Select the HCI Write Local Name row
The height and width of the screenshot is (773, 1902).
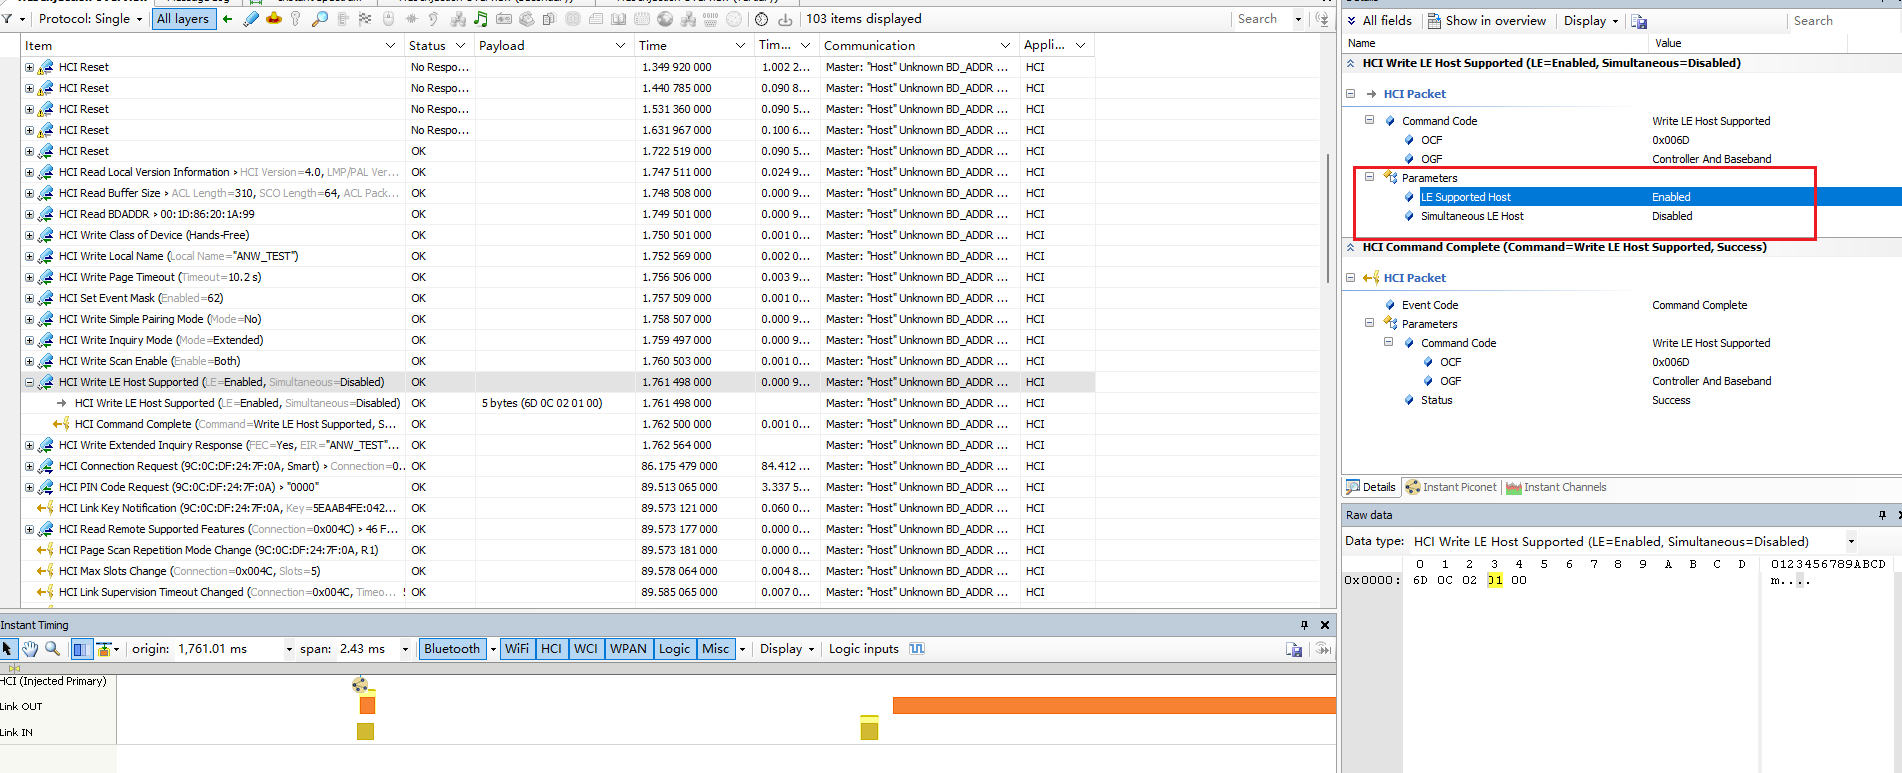click(558, 256)
